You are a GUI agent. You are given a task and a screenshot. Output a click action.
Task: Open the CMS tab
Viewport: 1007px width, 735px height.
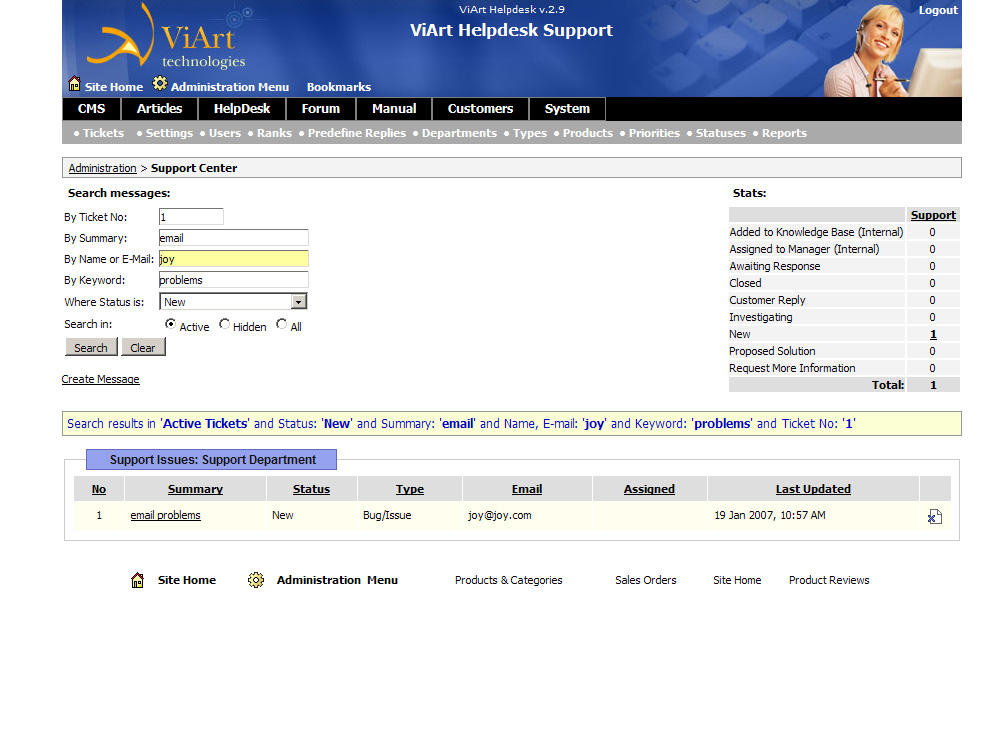91,109
